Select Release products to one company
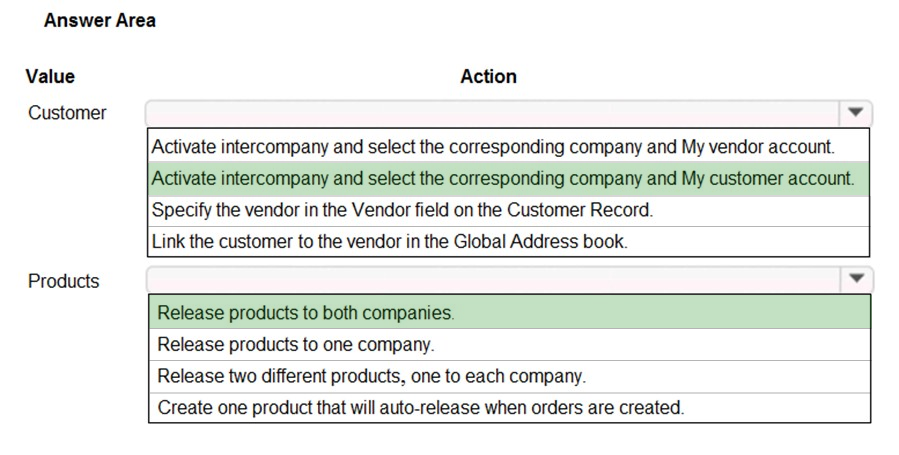Image resolution: width=899 pixels, height=455 pixels. 510,344
